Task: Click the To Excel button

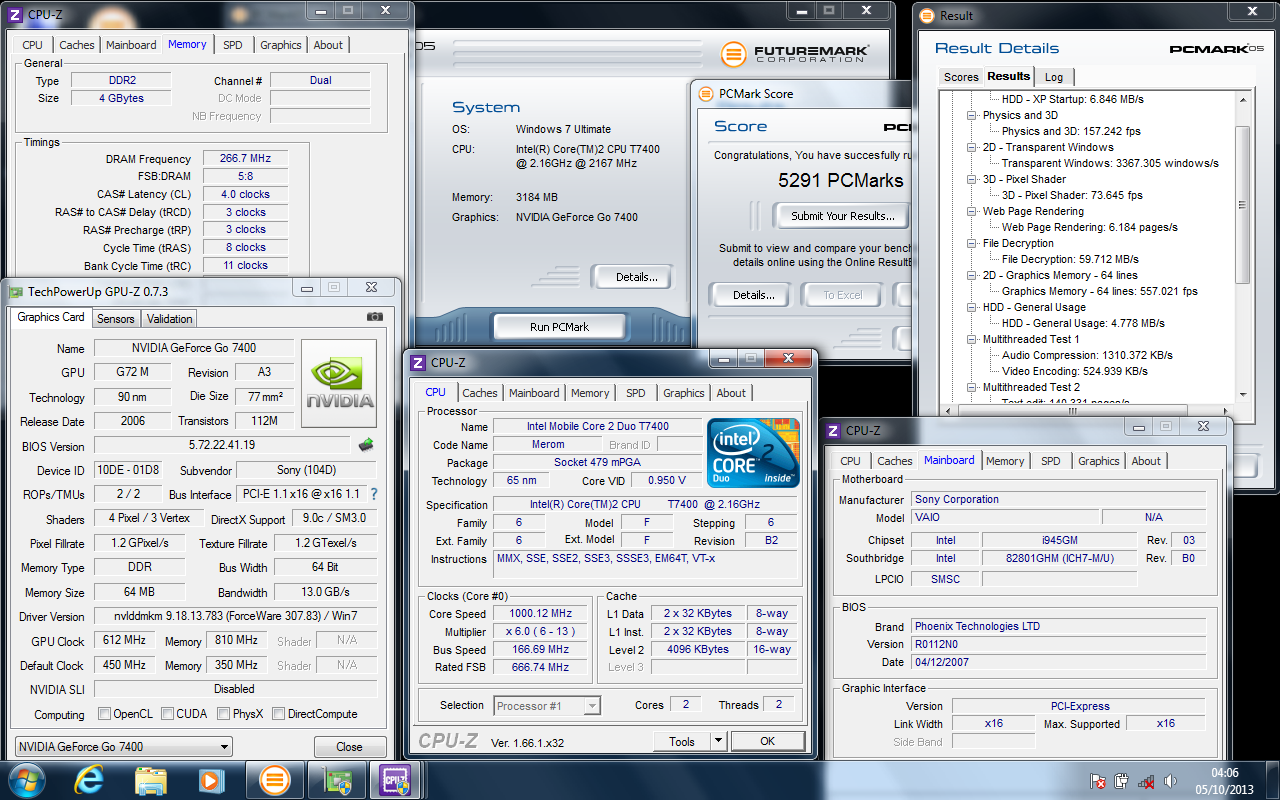Action: tap(842, 295)
